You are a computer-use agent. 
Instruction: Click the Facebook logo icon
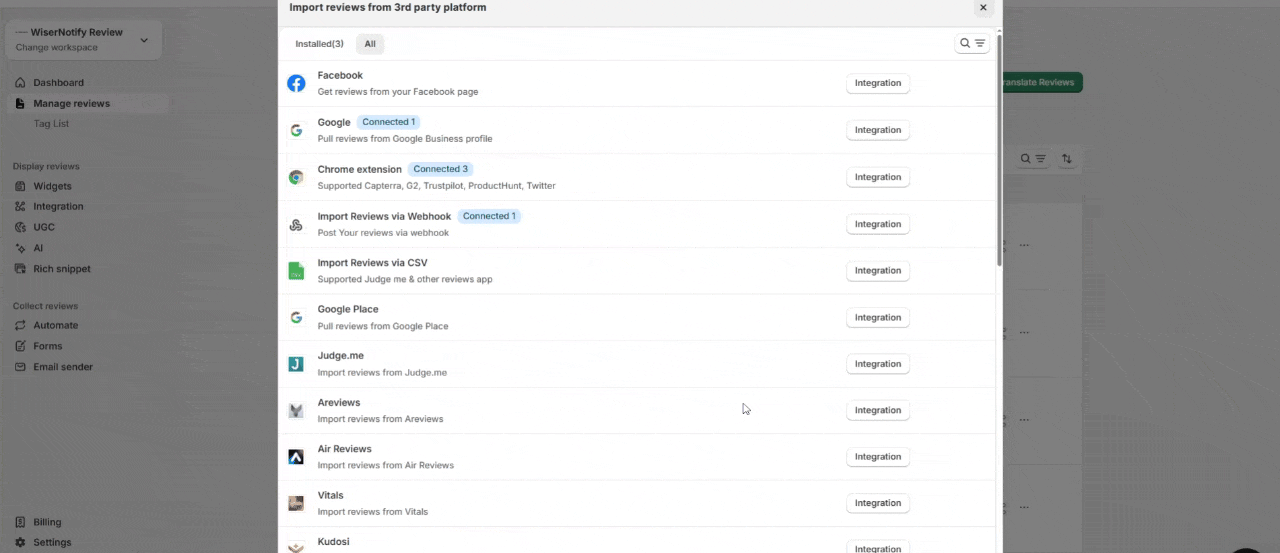pos(296,84)
